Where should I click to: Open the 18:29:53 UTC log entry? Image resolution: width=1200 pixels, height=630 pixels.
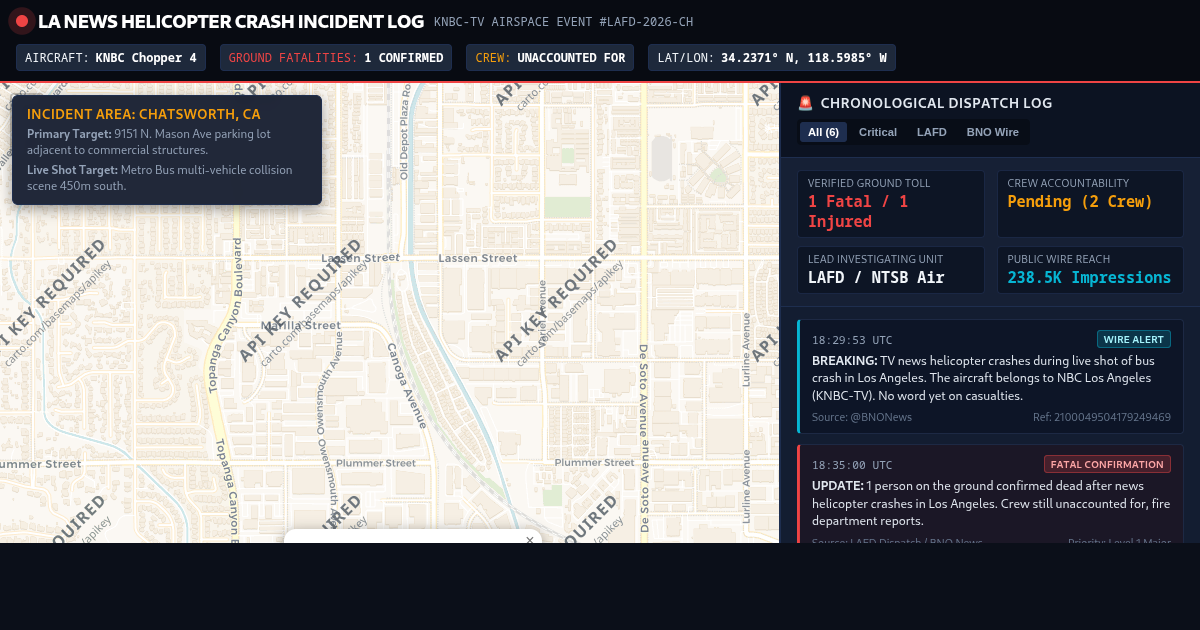click(990, 377)
